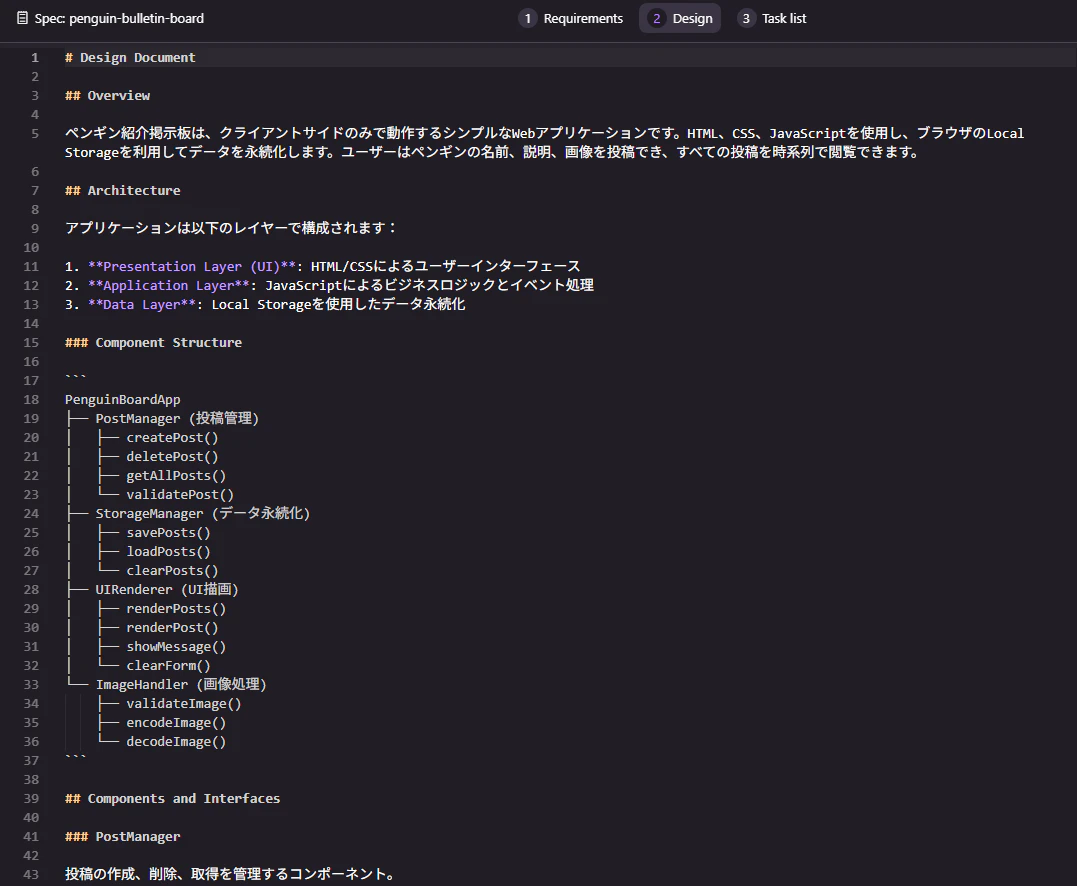The height and width of the screenshot is (886, 1077).
Task: Click the '### PostManager' heading
Action: pos(123,837)
